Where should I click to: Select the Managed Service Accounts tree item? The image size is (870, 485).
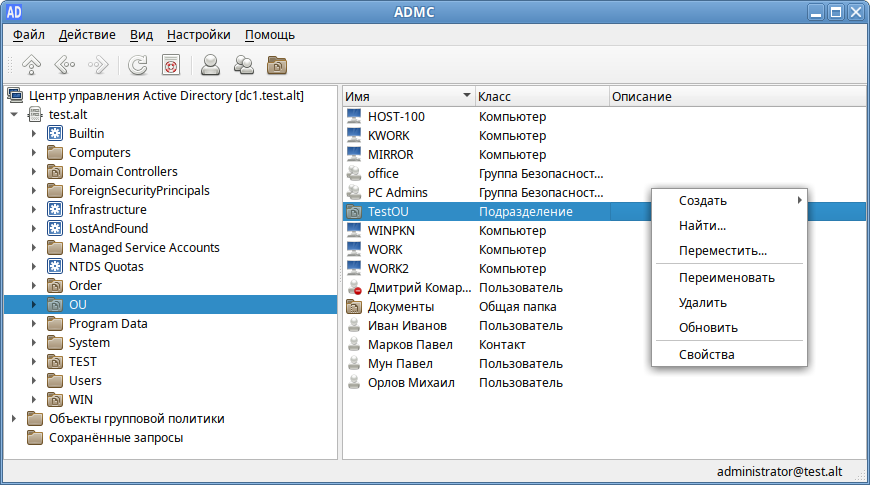pos(144,247)
